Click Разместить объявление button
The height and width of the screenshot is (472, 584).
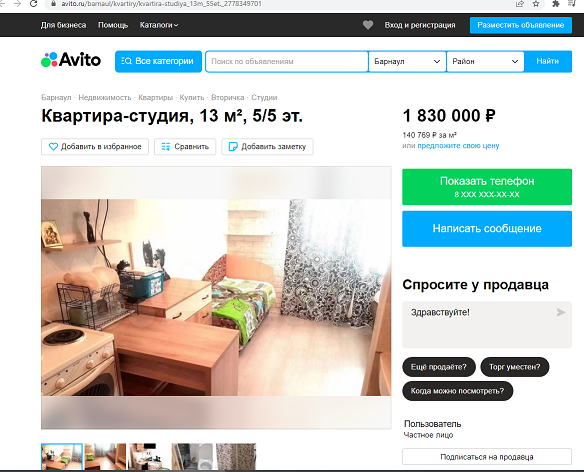(521, 25)
